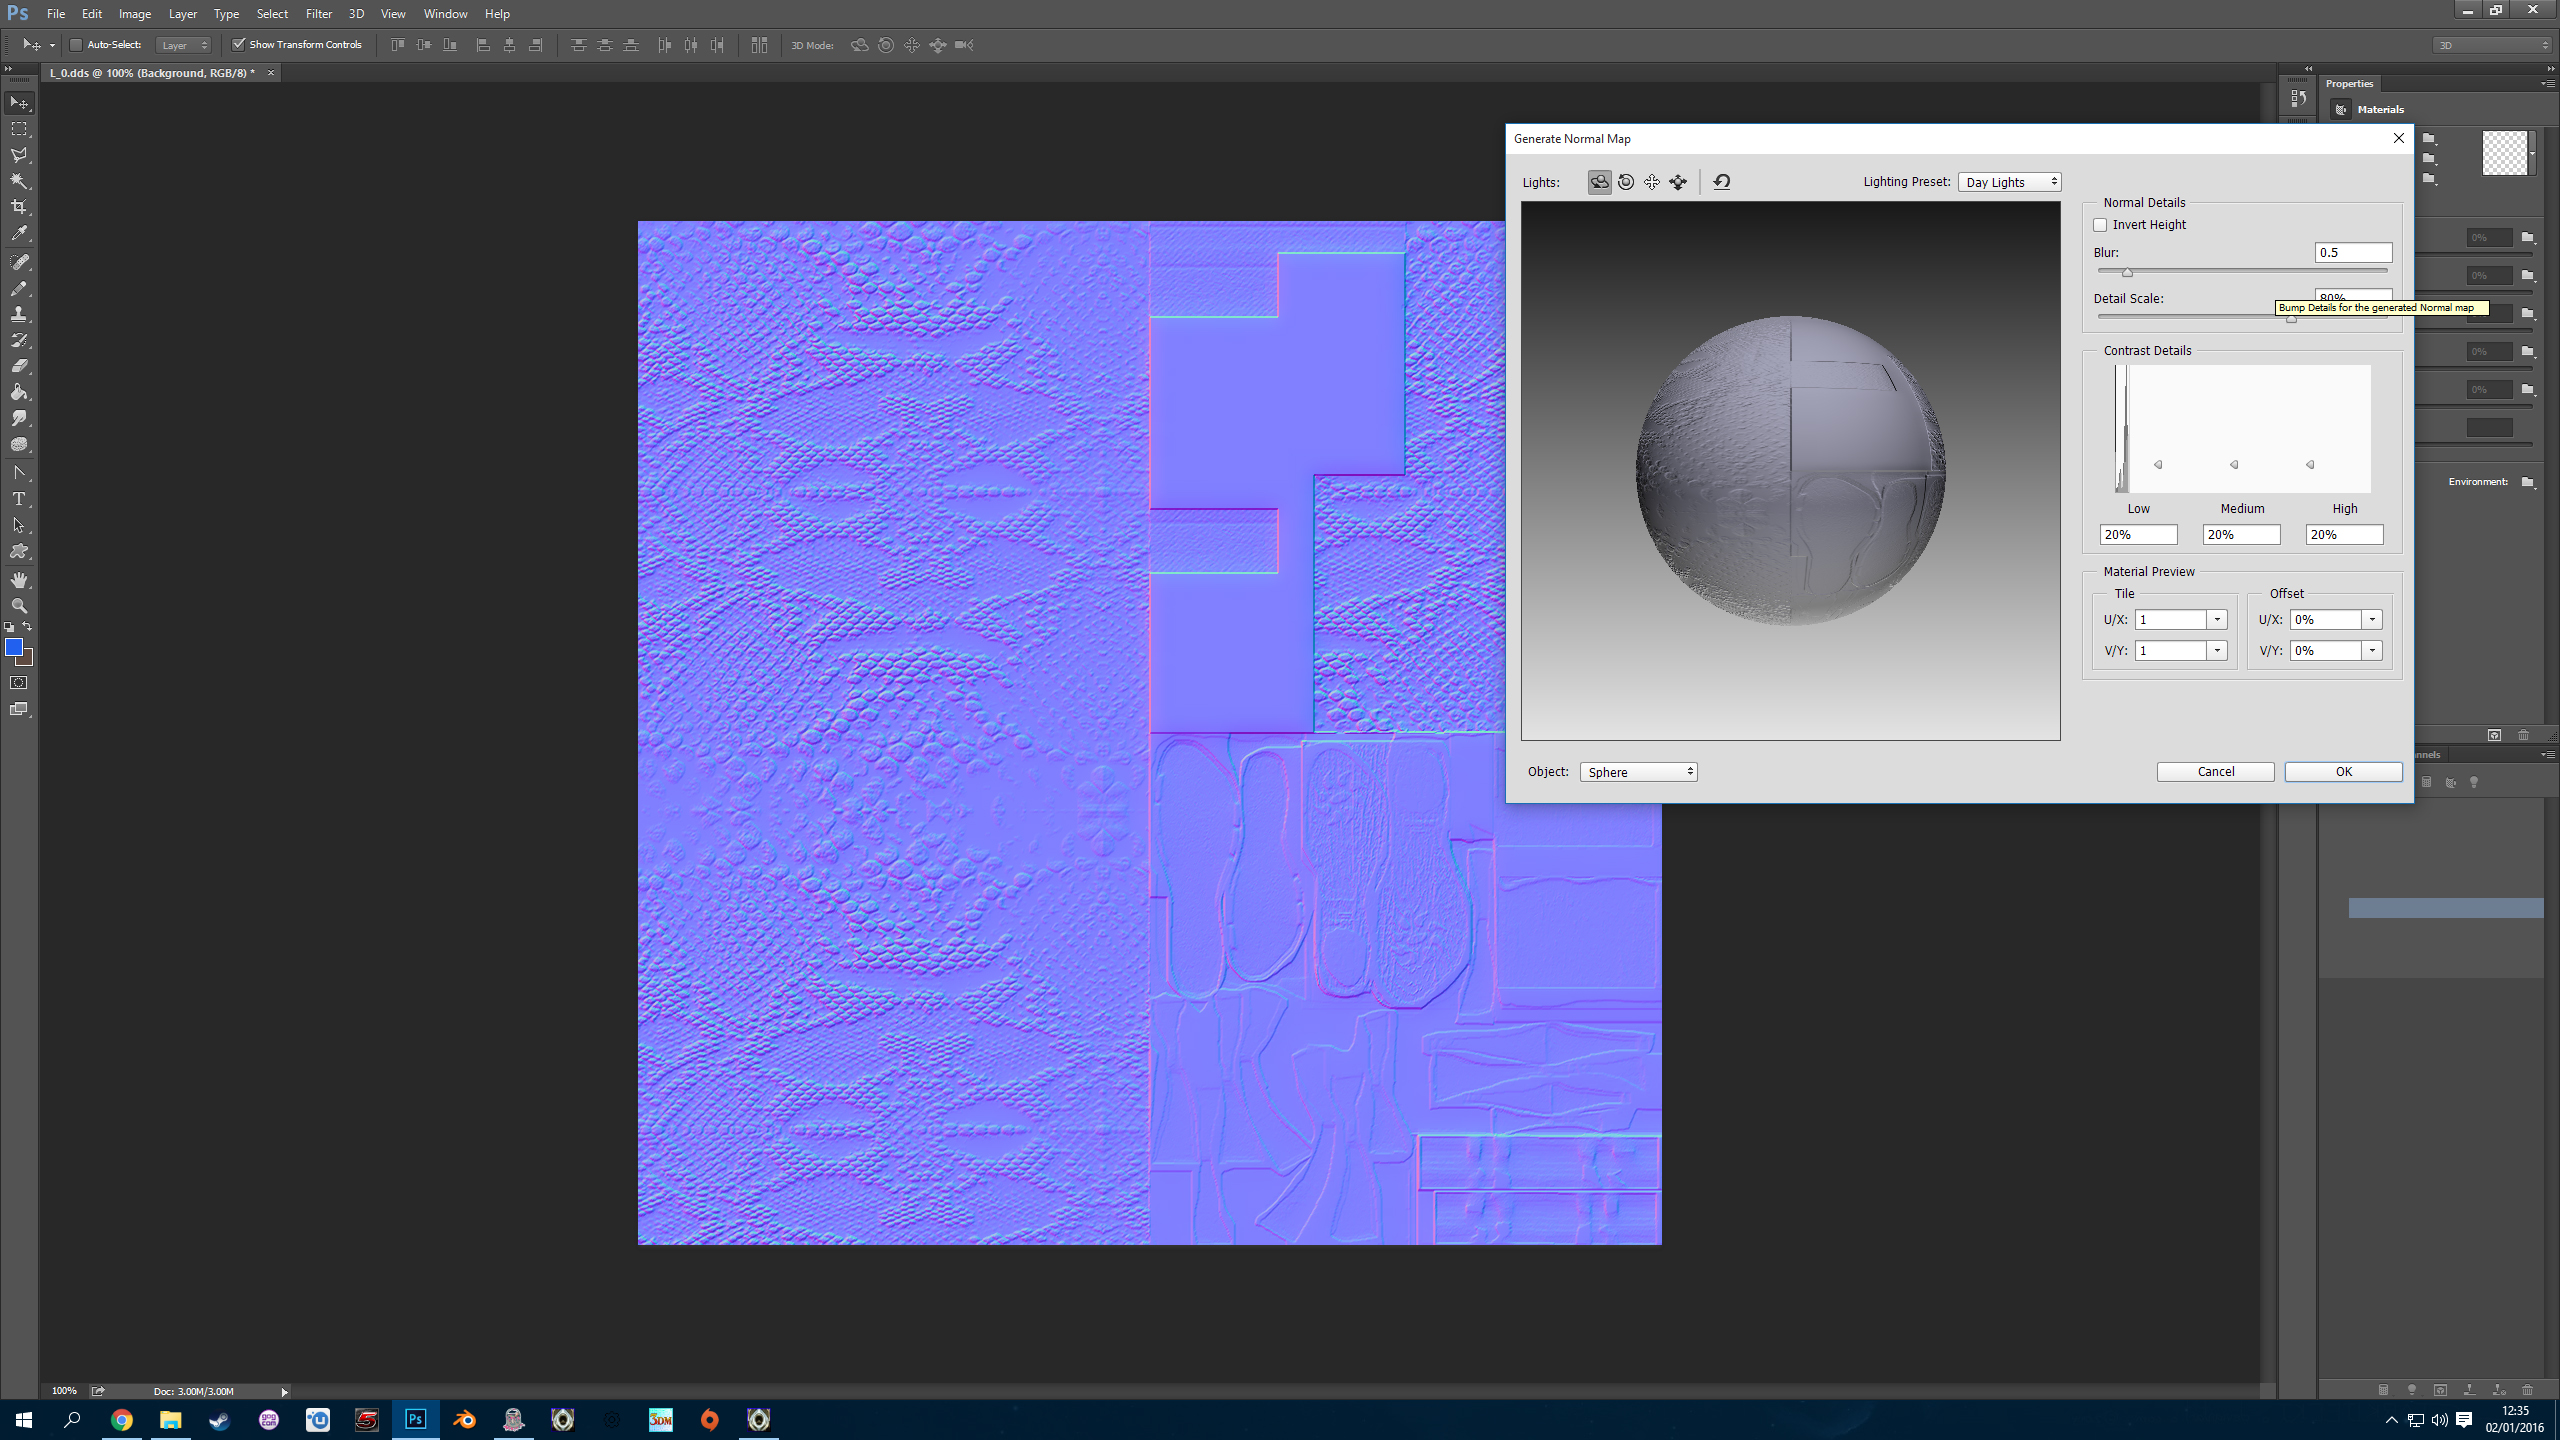Enable the Invert Height checkbox
Image resolution: width=2560 pixels, height=1440 pixels.
coord(2100,225)
